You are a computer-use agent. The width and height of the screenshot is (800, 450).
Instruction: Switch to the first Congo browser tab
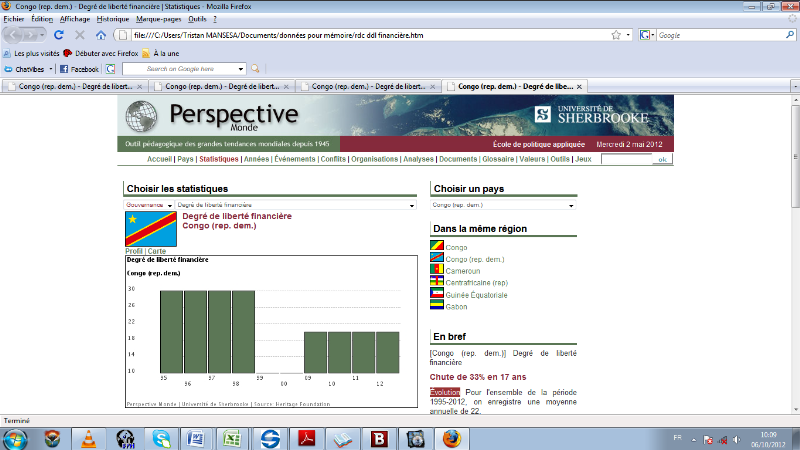[x=70, y=87]
